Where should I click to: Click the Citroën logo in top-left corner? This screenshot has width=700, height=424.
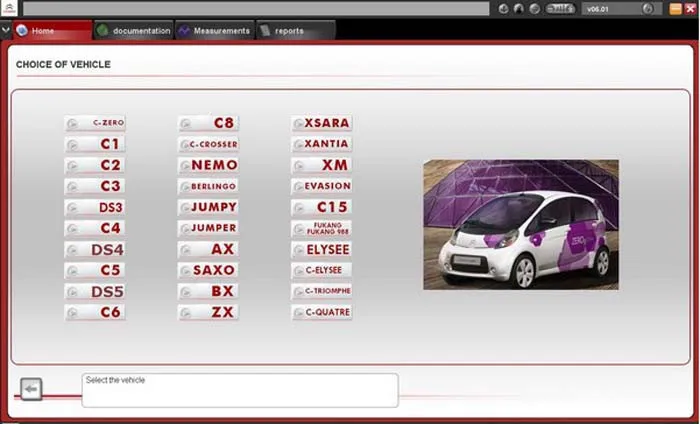[x=9, y=8]
